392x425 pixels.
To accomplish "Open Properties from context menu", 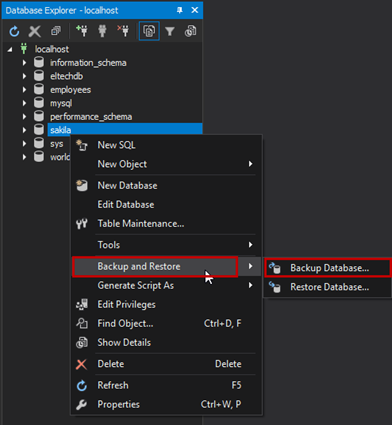I will coord(166,404).
